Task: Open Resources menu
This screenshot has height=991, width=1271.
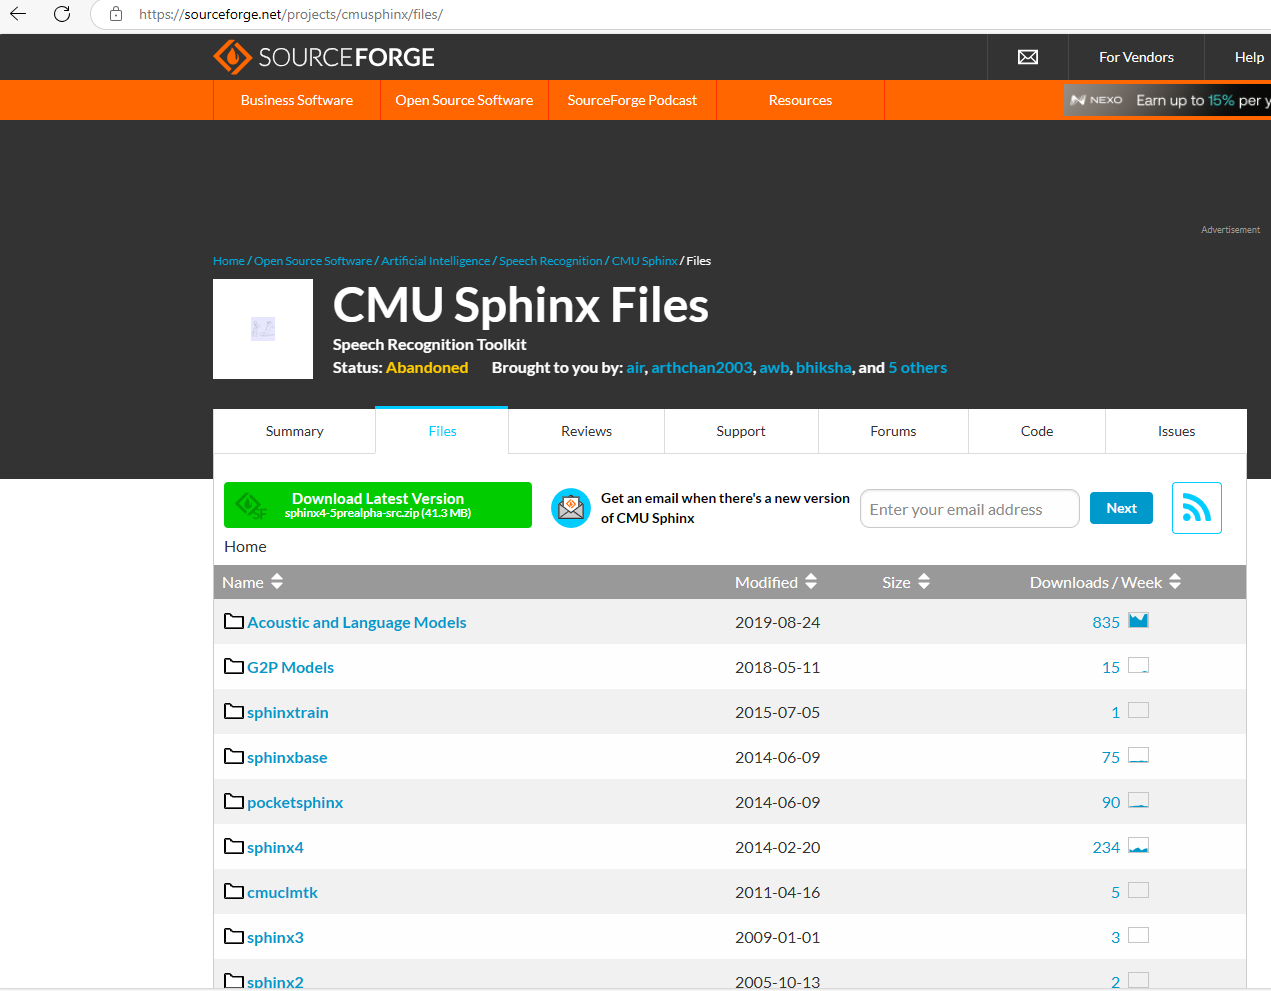Action: coord(800,100)
